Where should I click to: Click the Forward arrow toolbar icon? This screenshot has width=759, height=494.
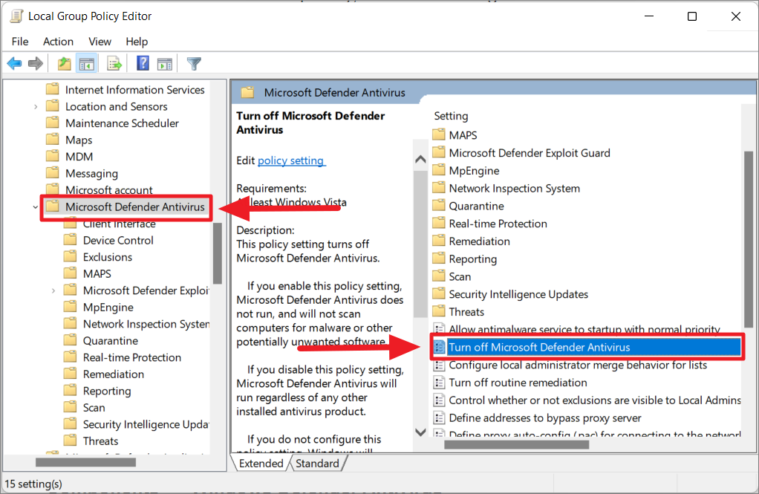click(35, 63)
